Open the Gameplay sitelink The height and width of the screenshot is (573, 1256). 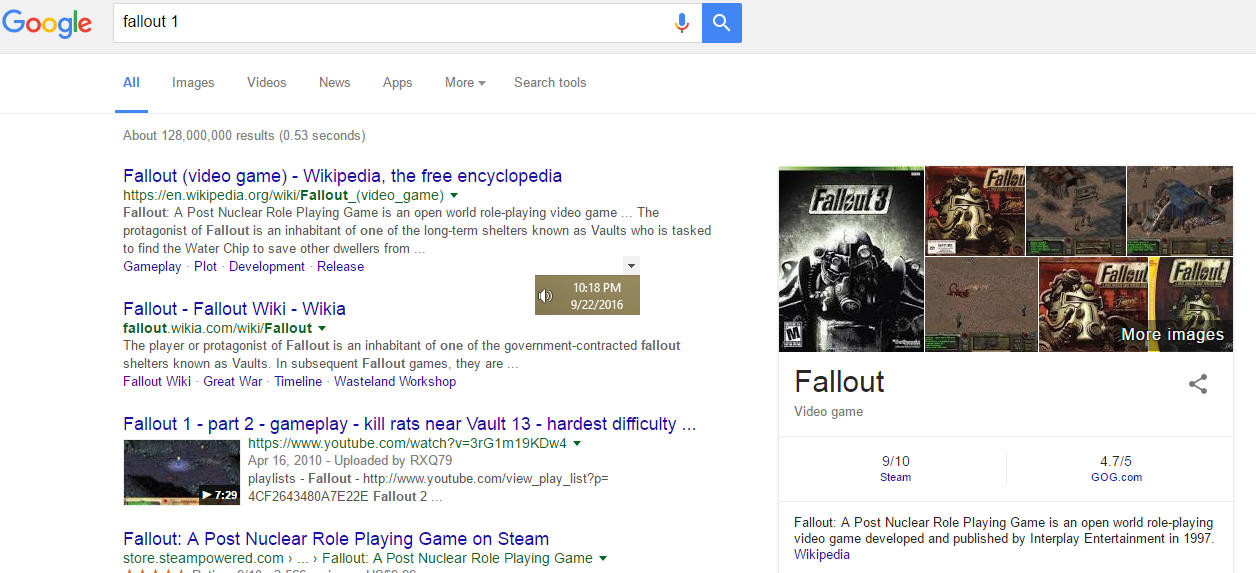point(152,267)
